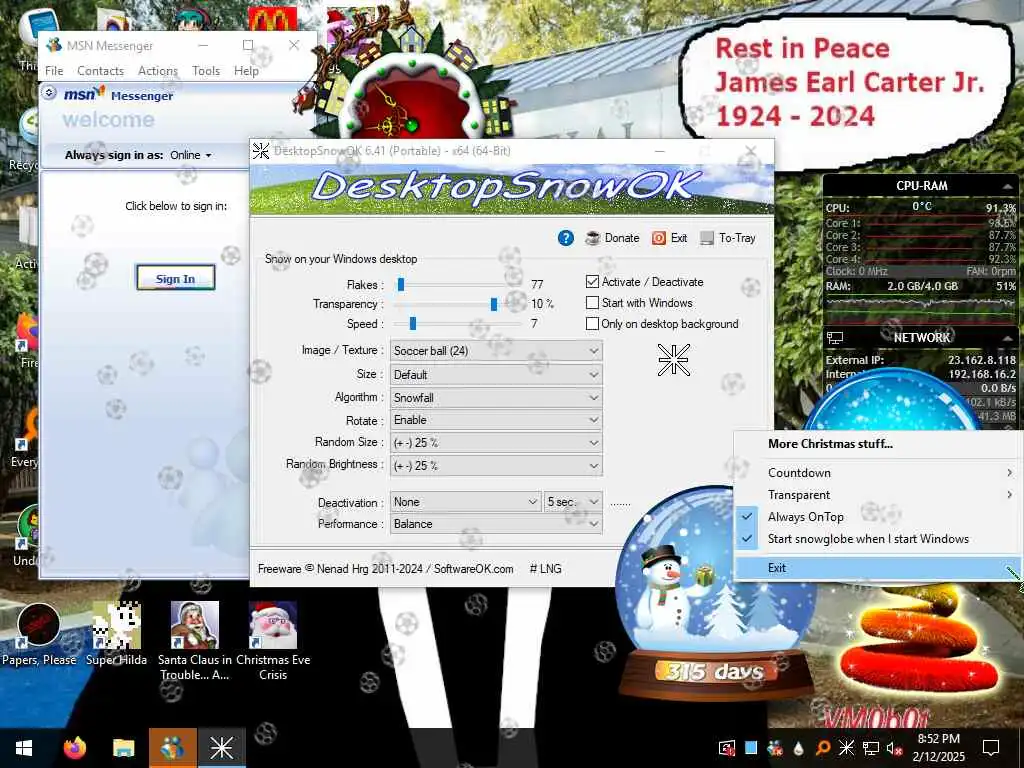Click the DesktopSnowOK title bar snowflake icon
1024x768 pixels.
point(261,151)
